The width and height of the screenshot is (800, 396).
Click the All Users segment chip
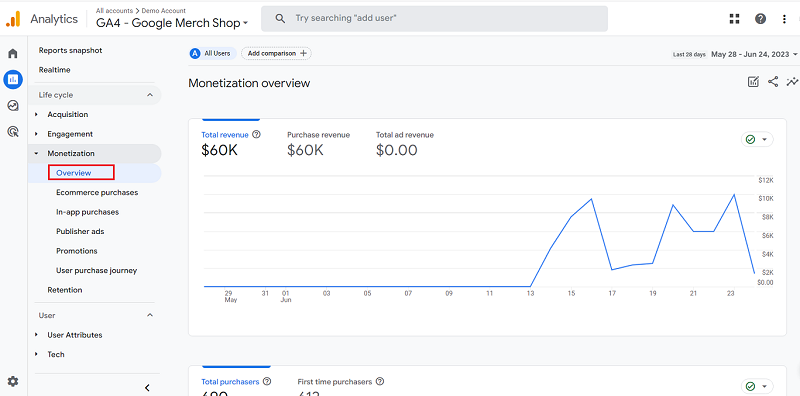[213, 53]
